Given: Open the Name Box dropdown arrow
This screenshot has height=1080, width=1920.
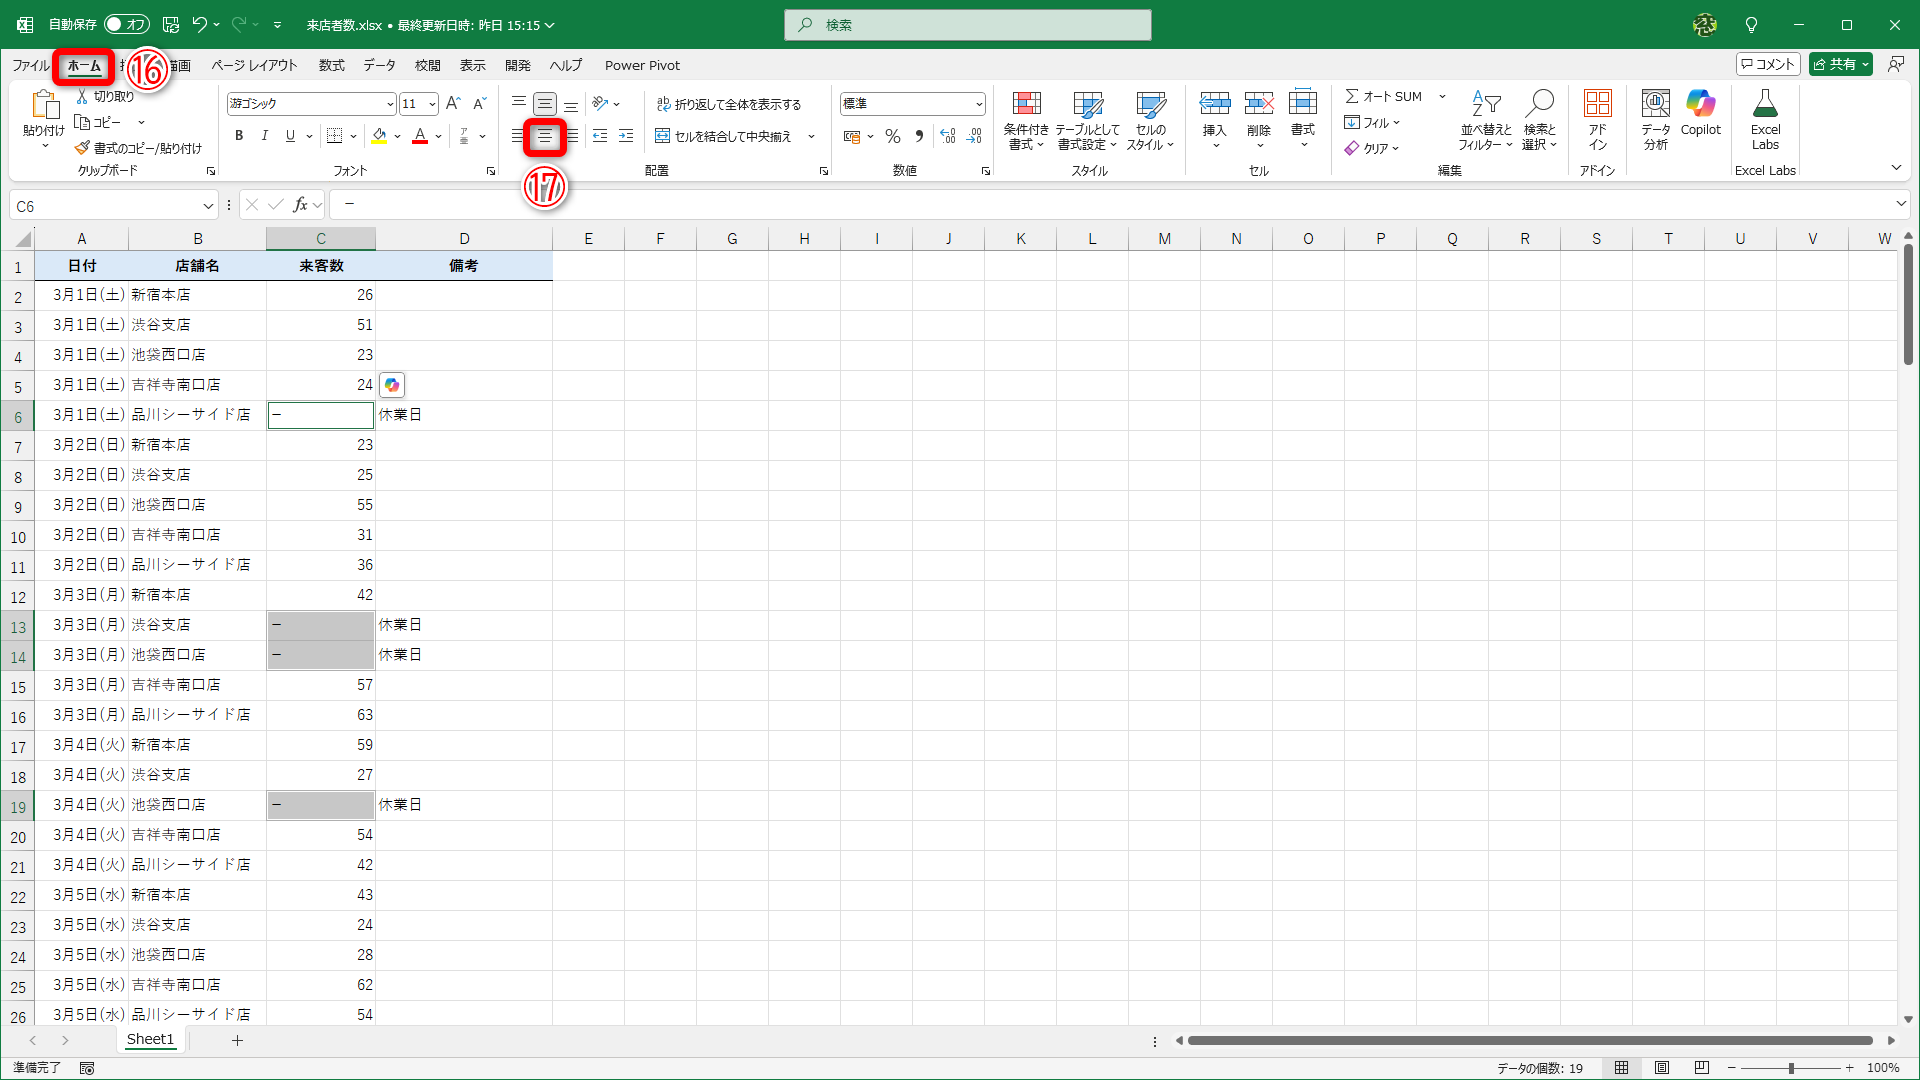Looking at the screenshot, I should click(x=208, y=206).
